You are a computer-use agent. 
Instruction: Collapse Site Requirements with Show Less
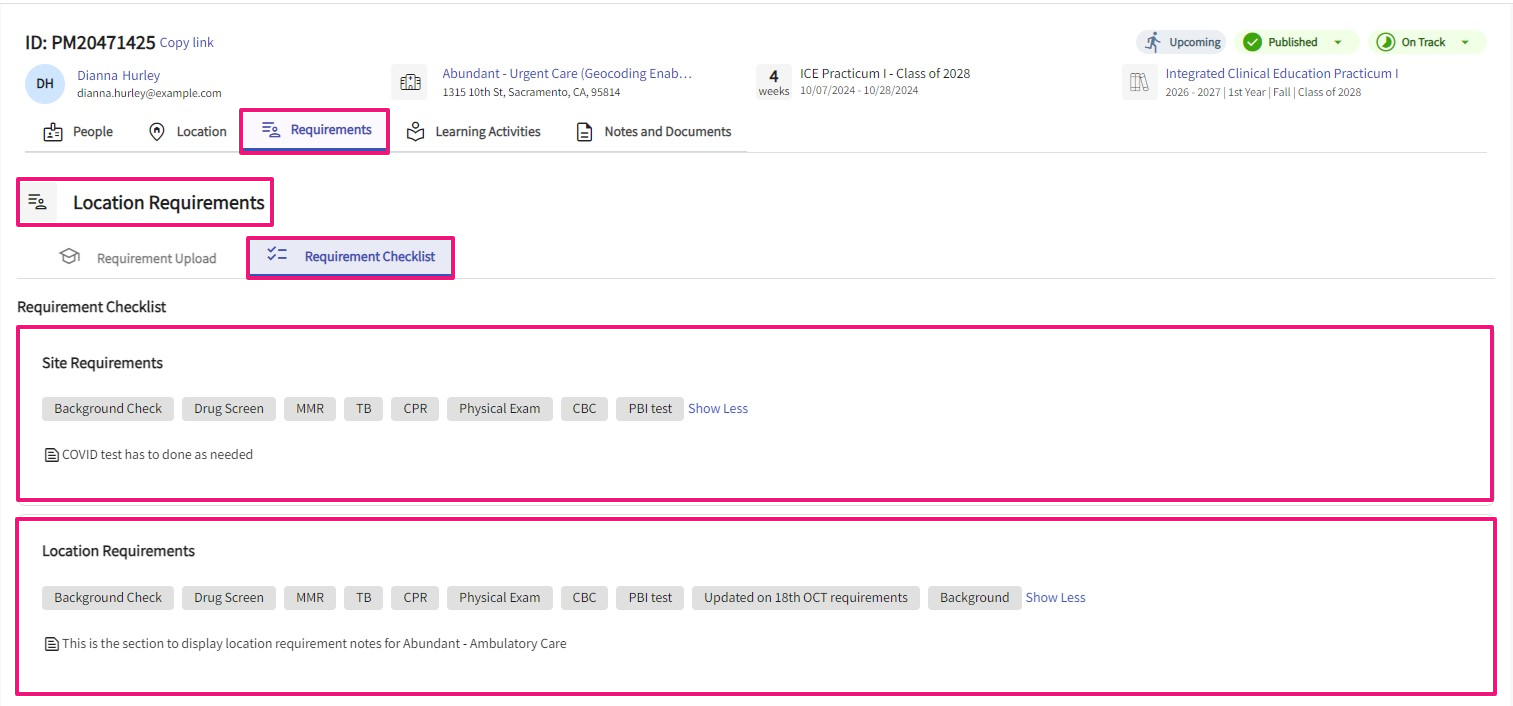717,409
